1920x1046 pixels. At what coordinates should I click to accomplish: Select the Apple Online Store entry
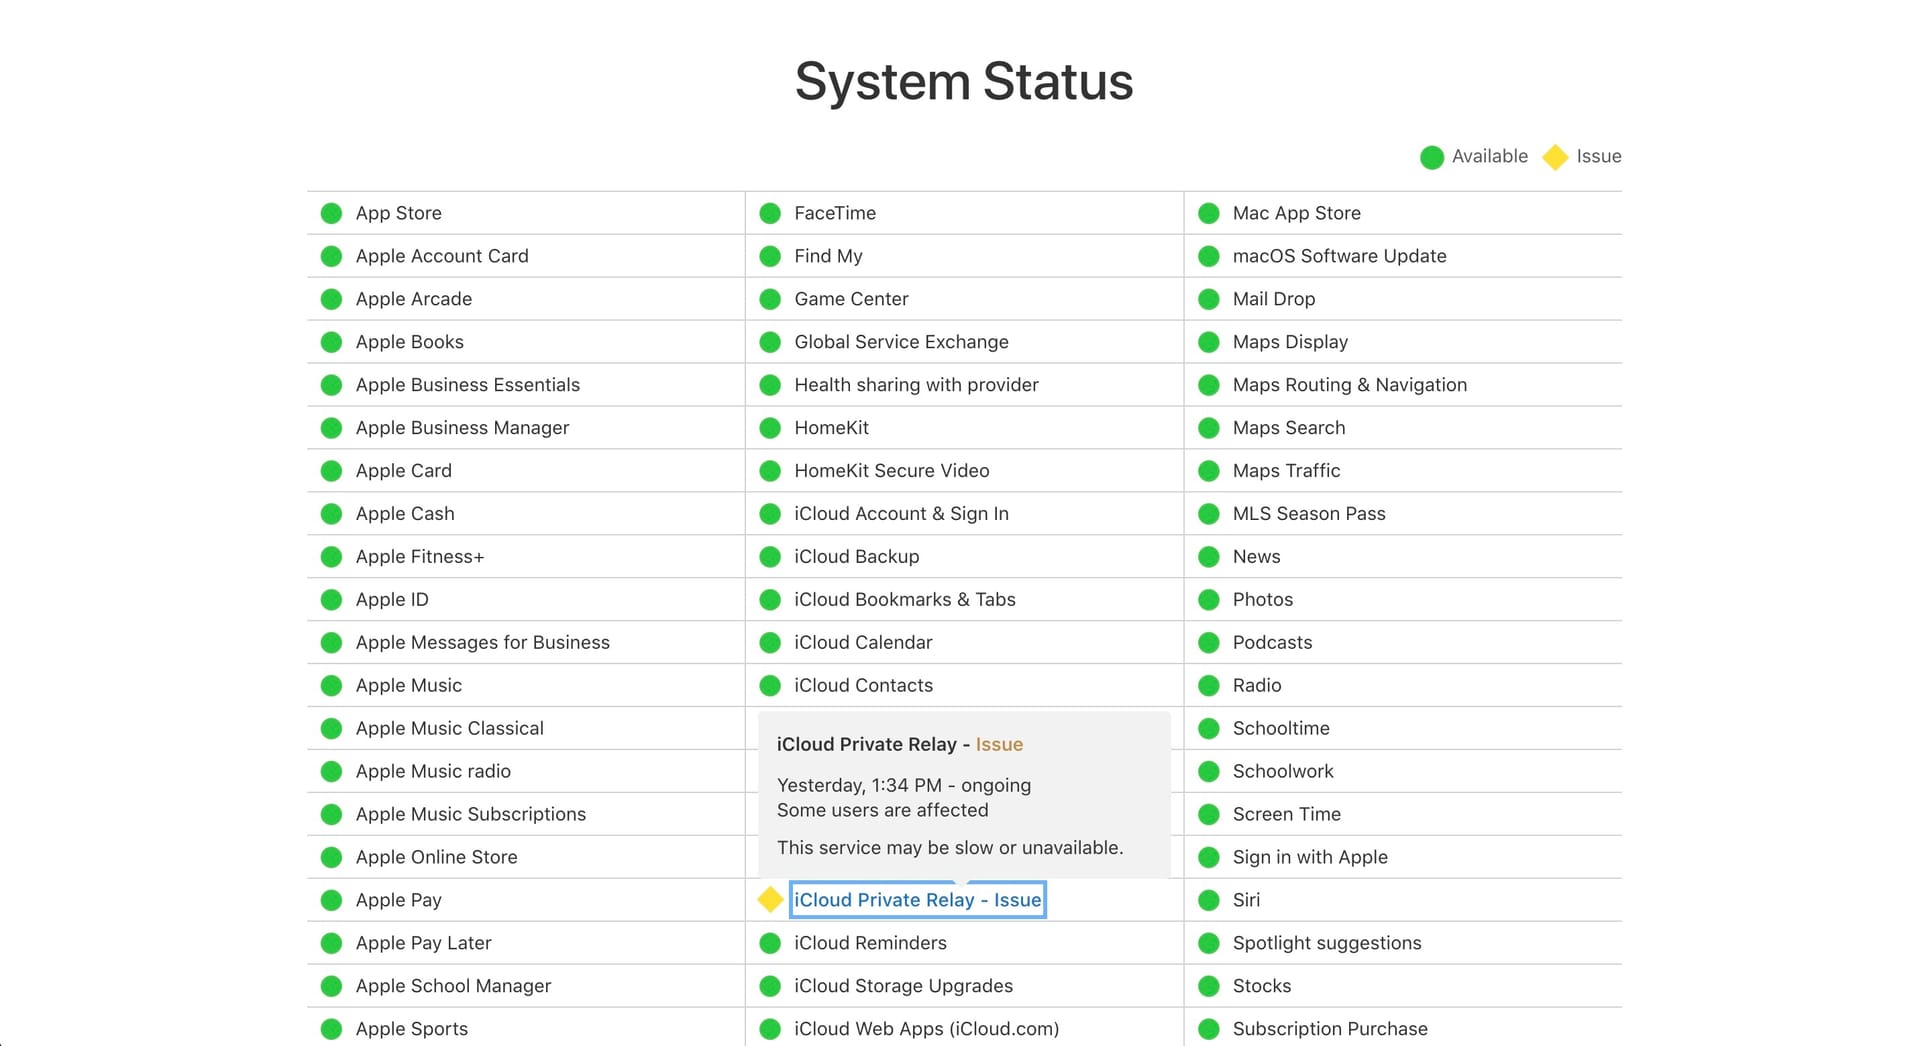point(437,857)
